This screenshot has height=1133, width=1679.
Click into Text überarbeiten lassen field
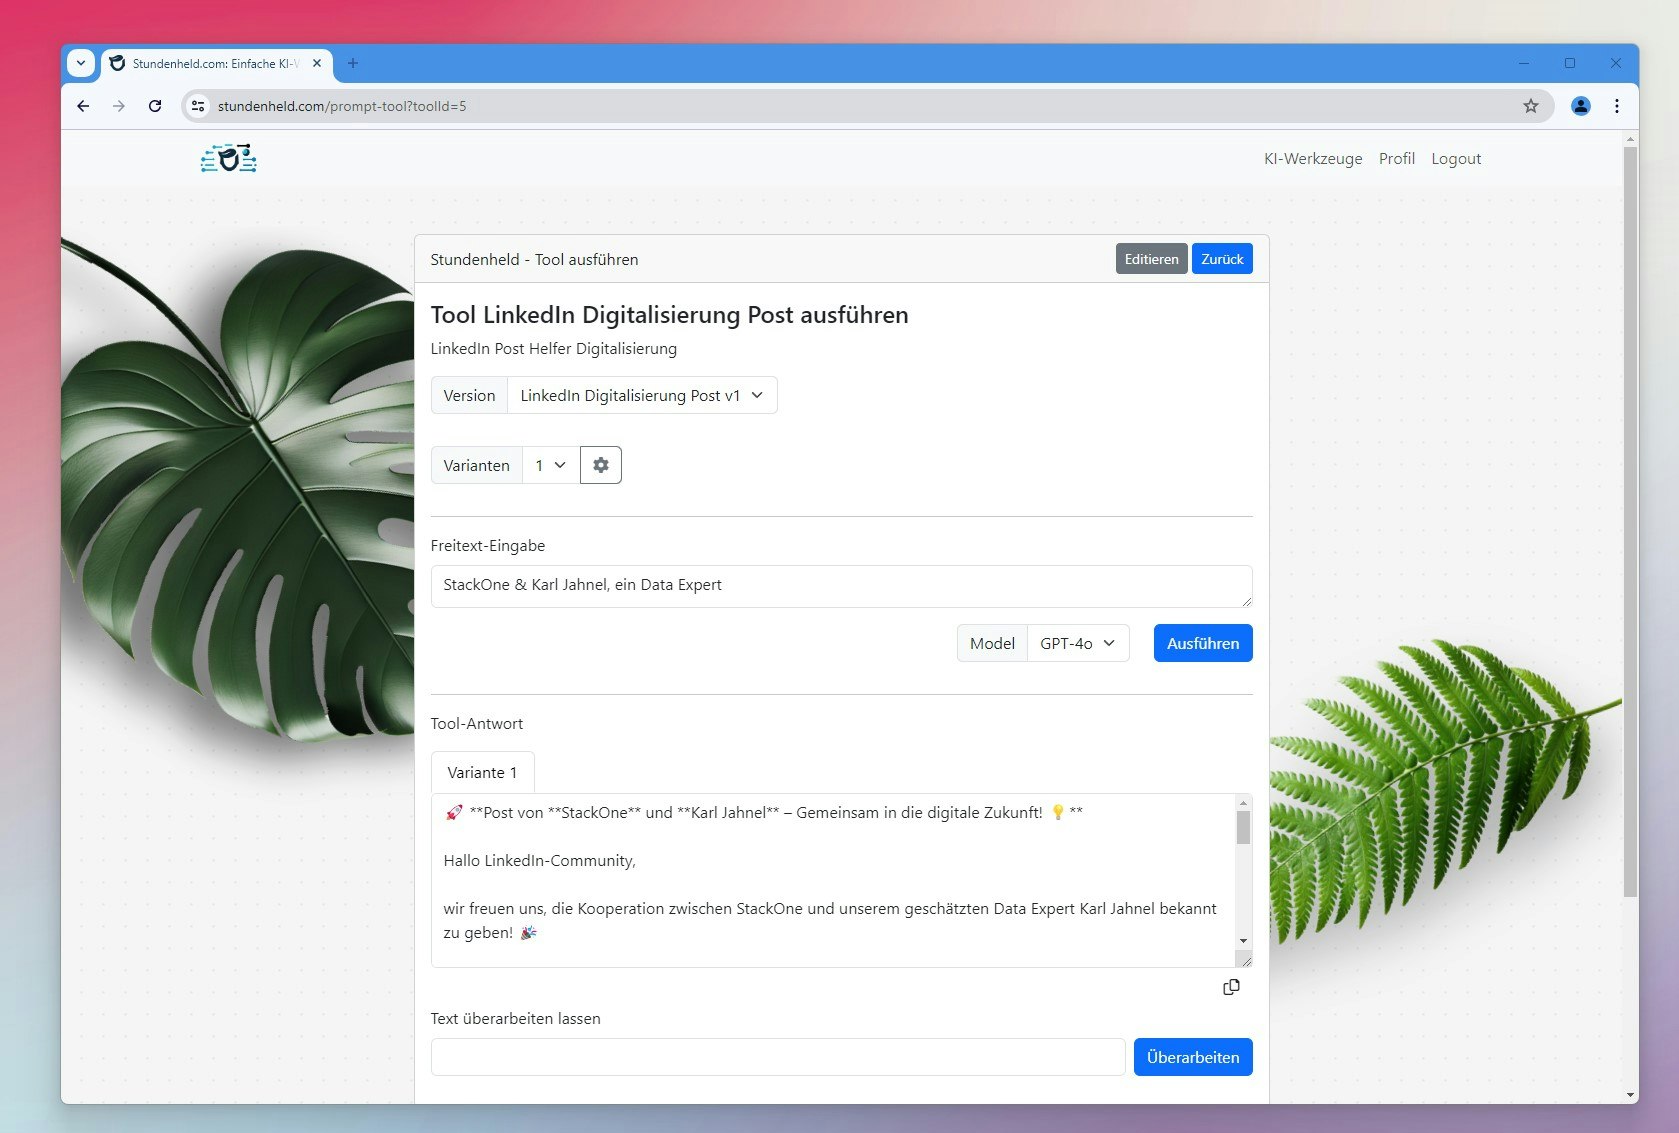pos(778,1057)
